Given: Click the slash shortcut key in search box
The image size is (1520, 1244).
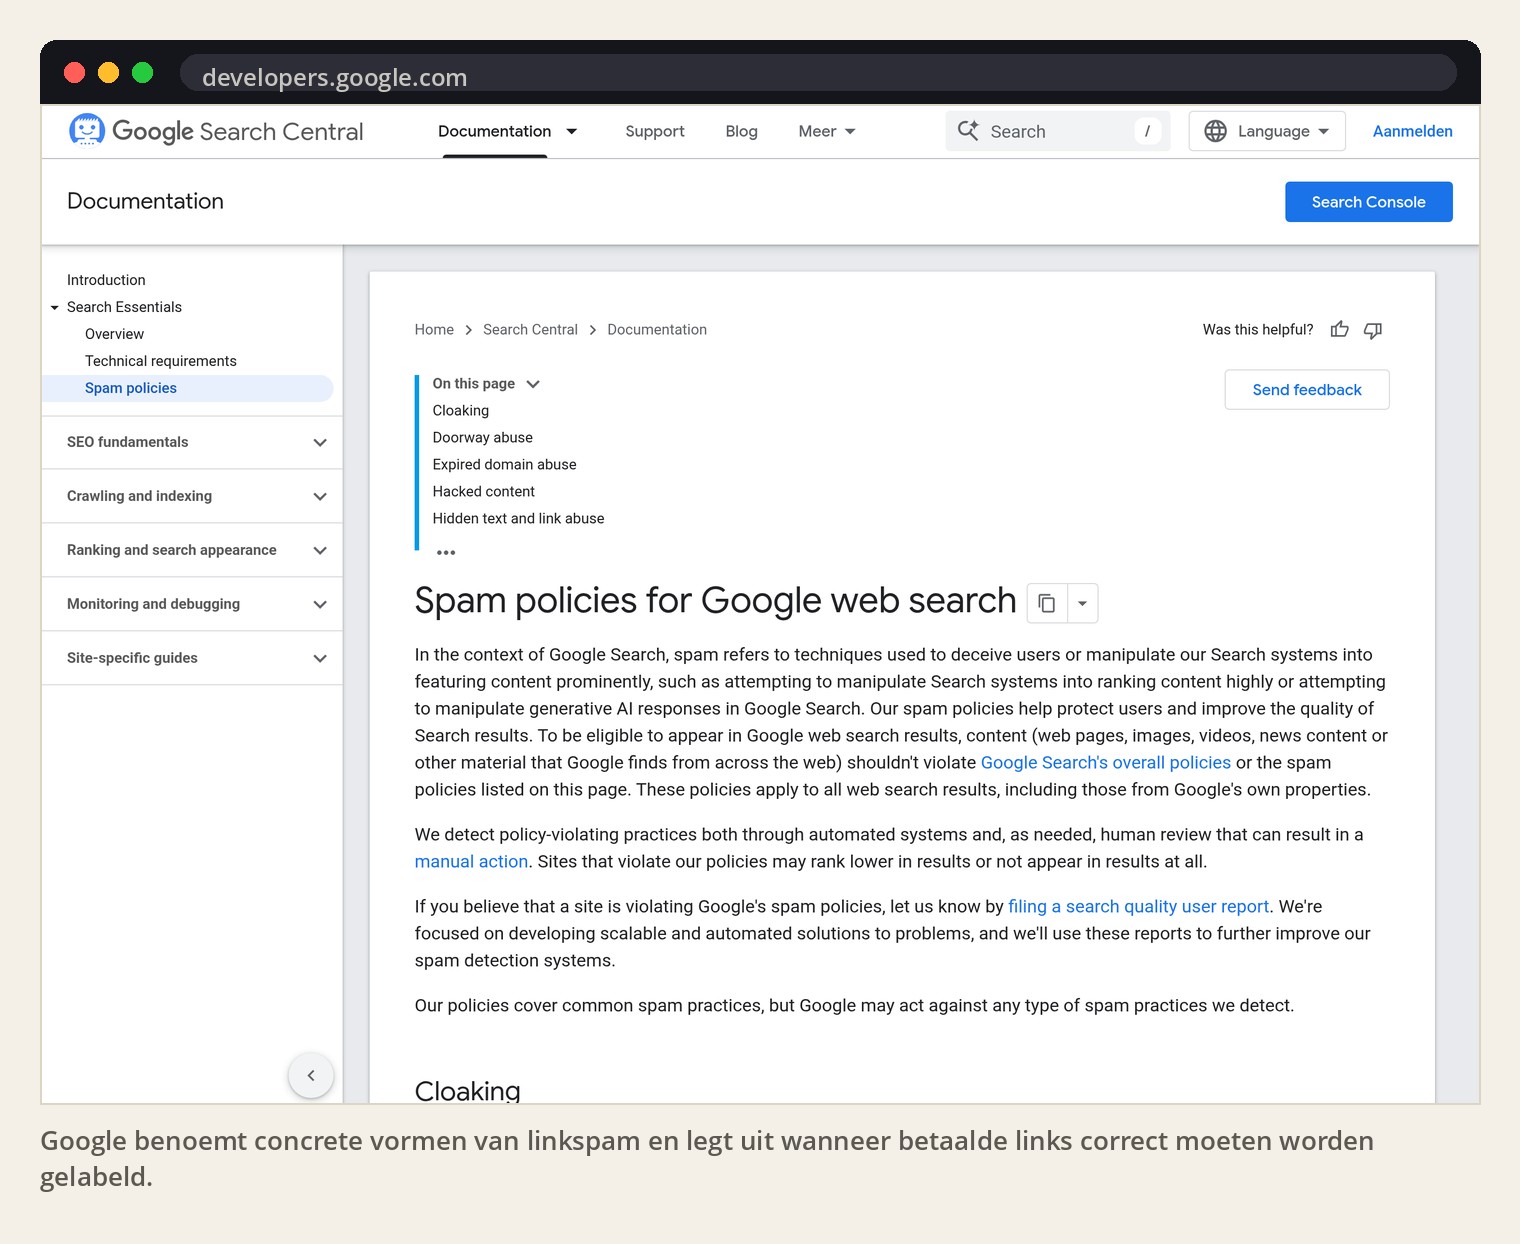Looking at the screenshot, I should [1147, 131].
